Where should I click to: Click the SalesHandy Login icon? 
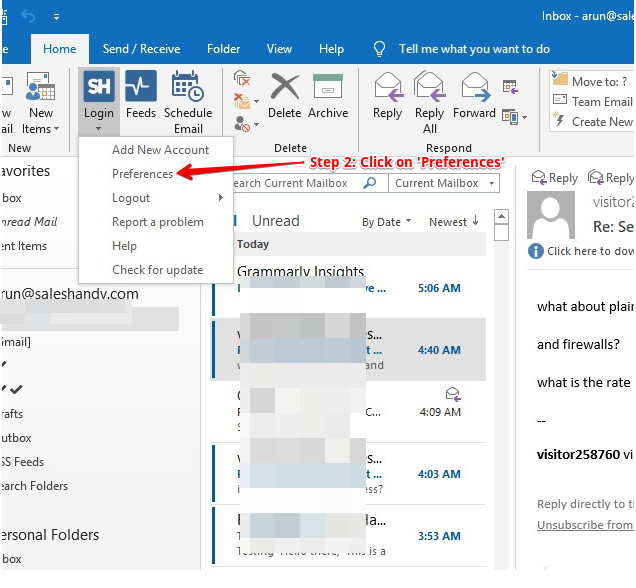[x=99, y=86]
